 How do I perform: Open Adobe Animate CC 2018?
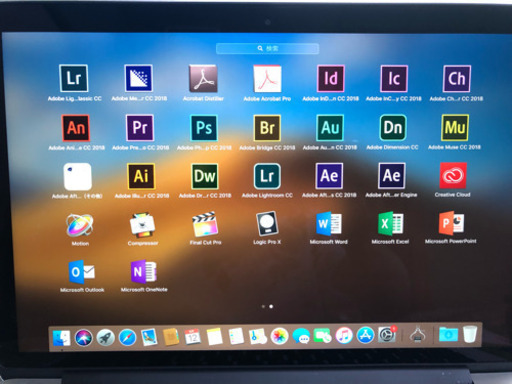click(76, 128)
